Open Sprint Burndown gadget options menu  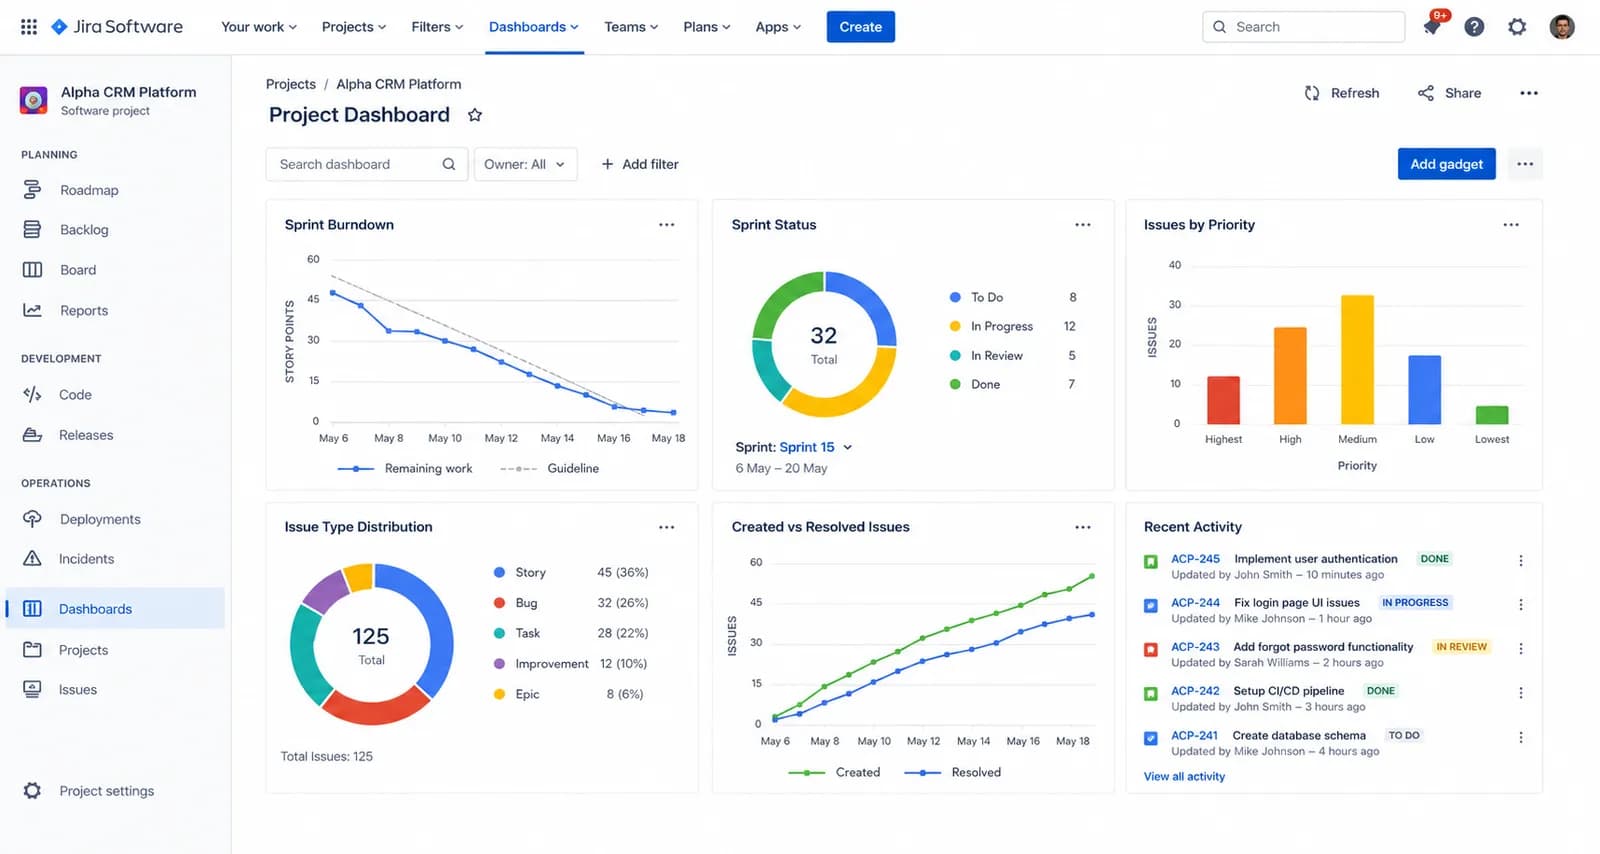tap(667, 225)
